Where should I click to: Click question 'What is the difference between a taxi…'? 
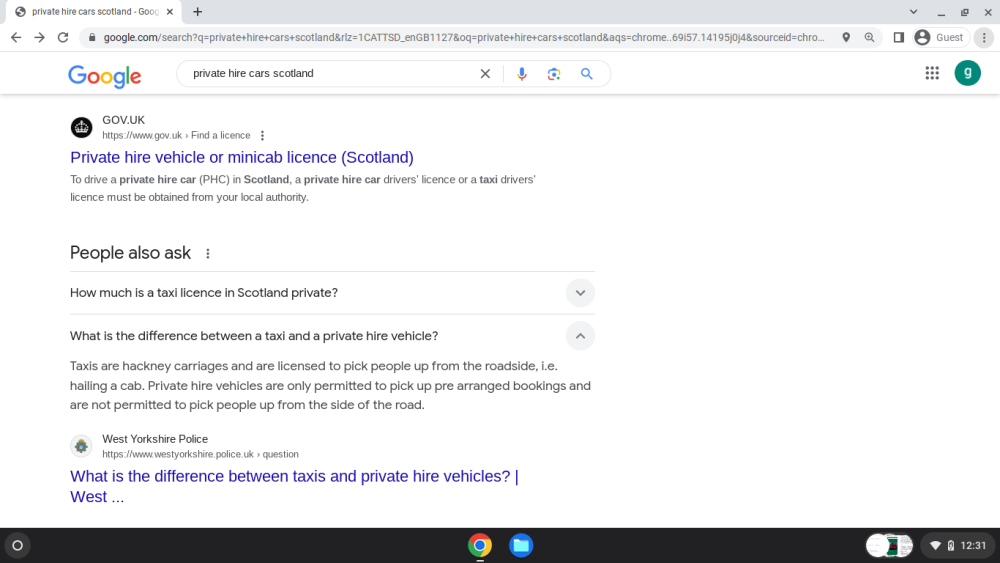(254, 336)
